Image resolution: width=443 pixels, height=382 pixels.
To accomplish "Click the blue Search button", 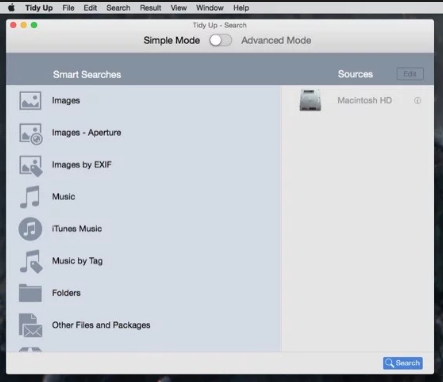I will click(x=403, y=363).
